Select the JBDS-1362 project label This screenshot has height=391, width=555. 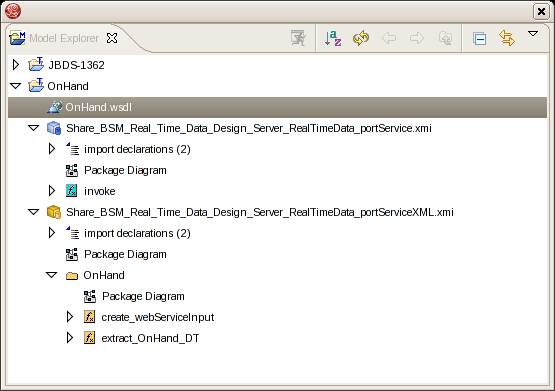76,65
